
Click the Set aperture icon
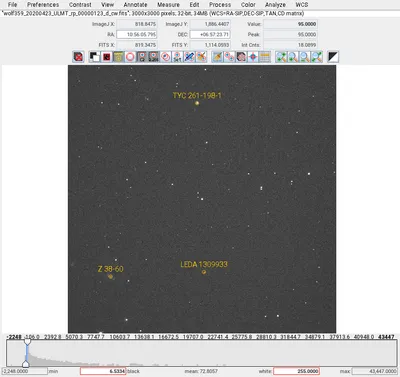pyautogui.click(x=177, y=57)
